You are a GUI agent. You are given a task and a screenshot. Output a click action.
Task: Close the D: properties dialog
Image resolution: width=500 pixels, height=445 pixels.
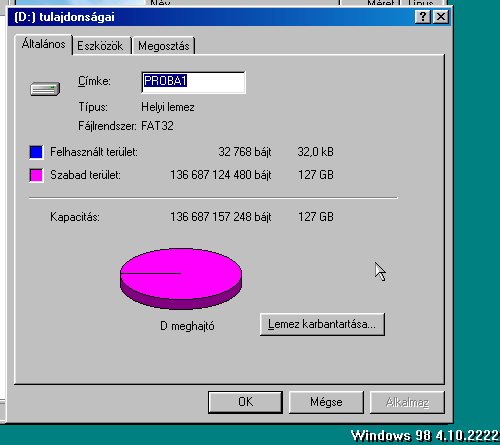pos(441,17)
